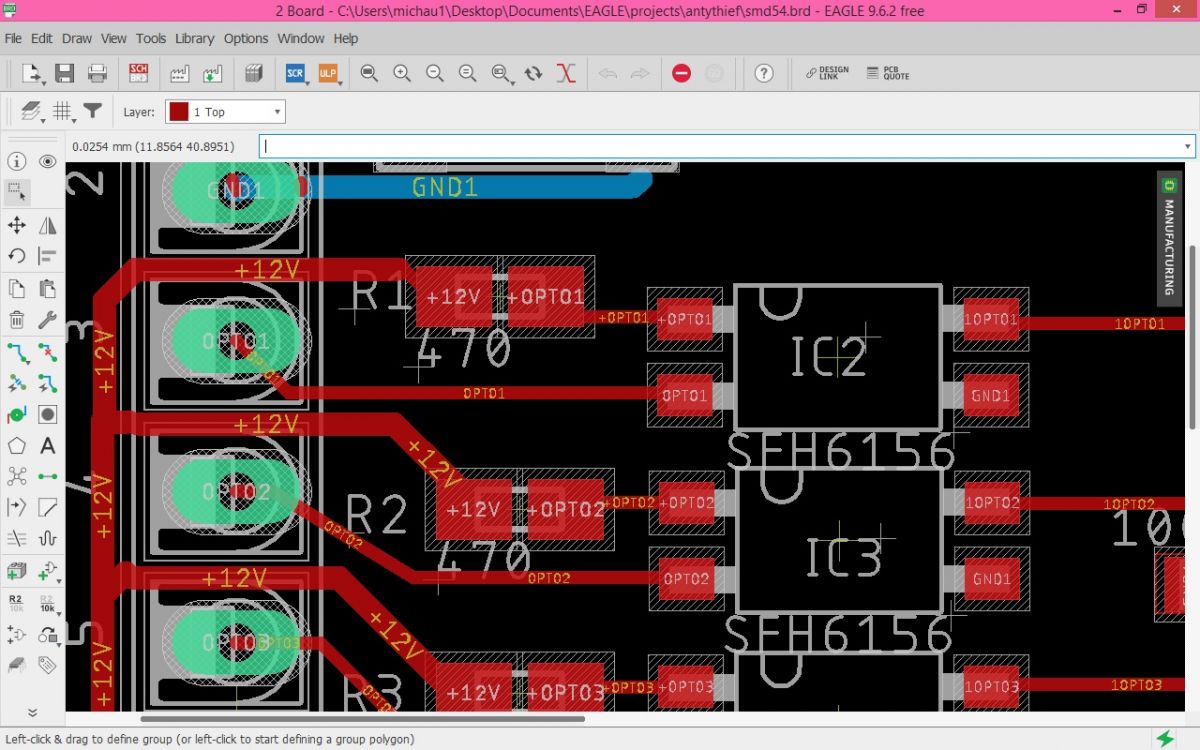Viewport: 1200px width, 750px height.
Task: Select the Route airwire tool
Action: coord(17,352)
